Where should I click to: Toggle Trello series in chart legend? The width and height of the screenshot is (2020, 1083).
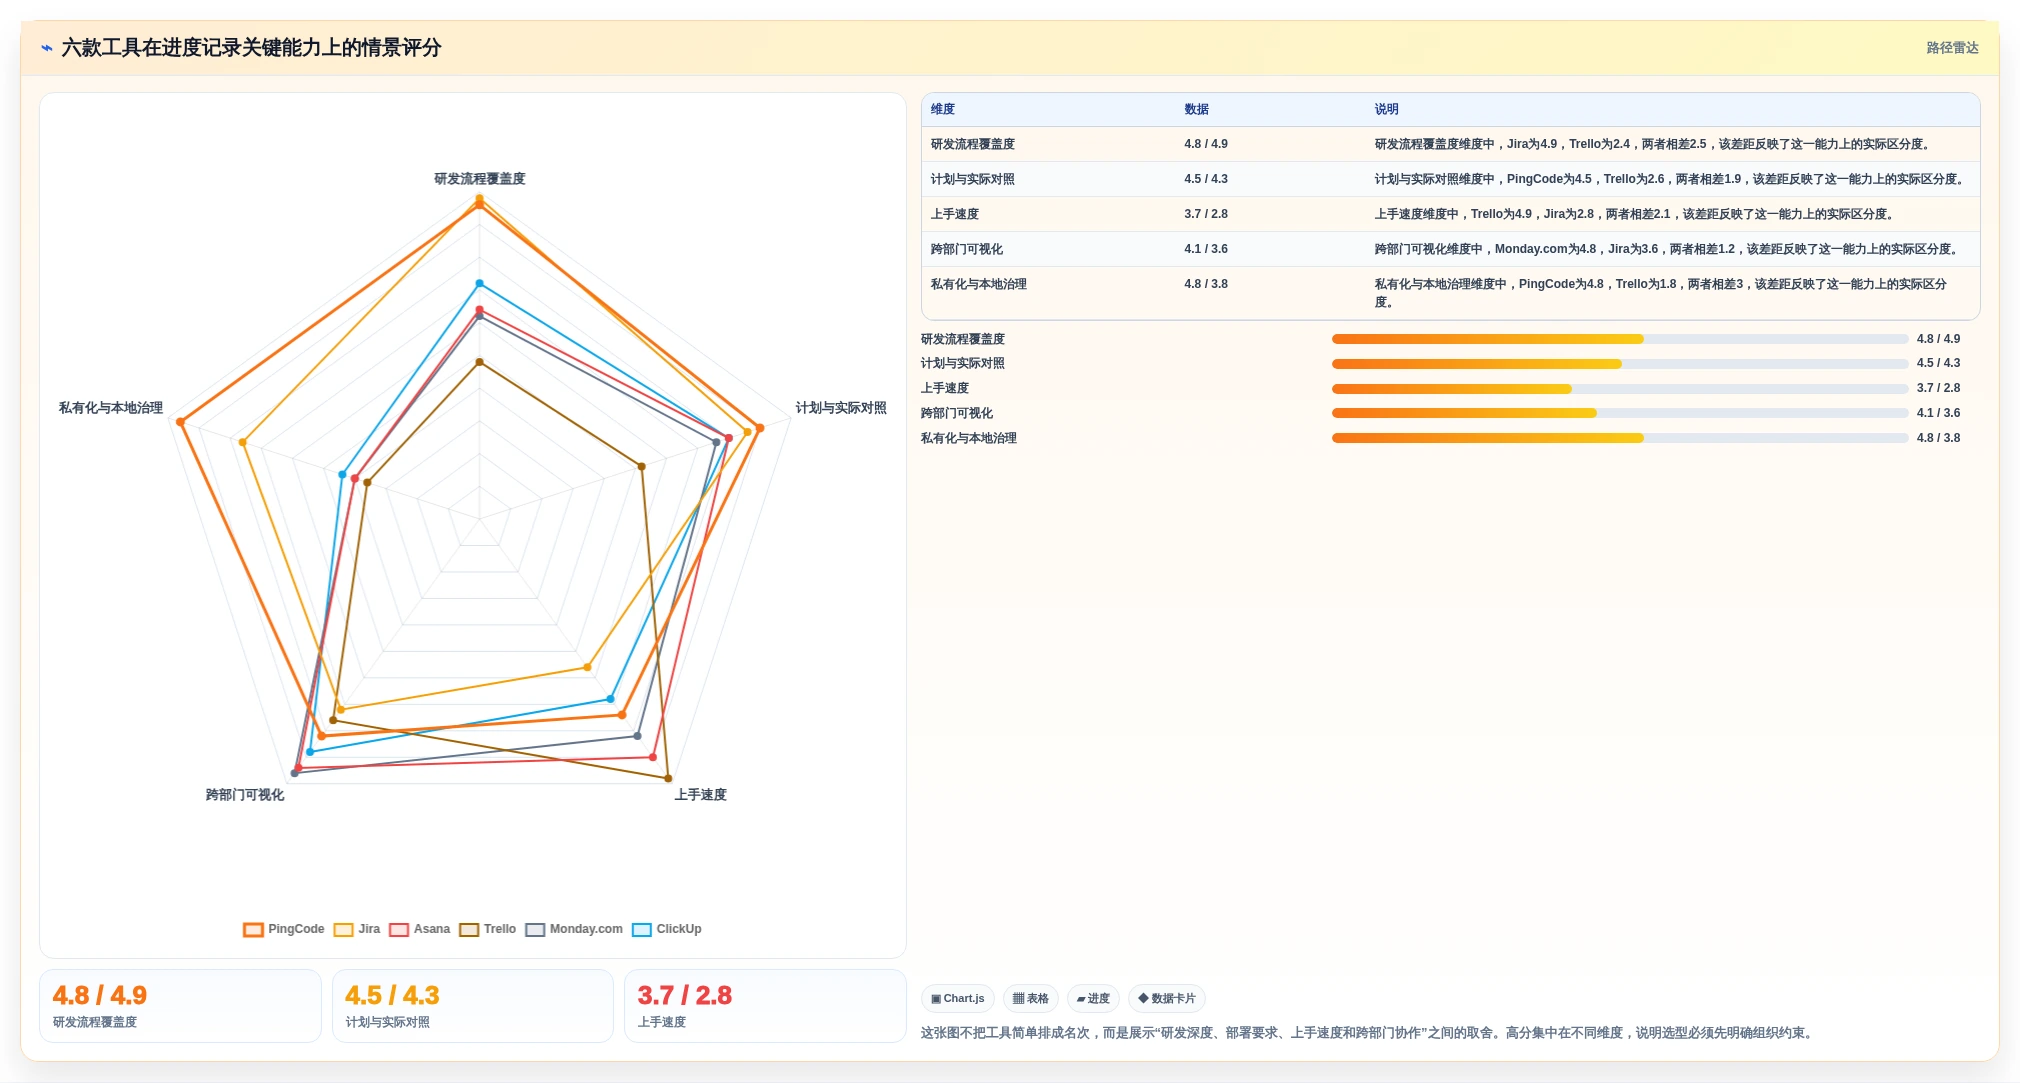pos(488,929)
